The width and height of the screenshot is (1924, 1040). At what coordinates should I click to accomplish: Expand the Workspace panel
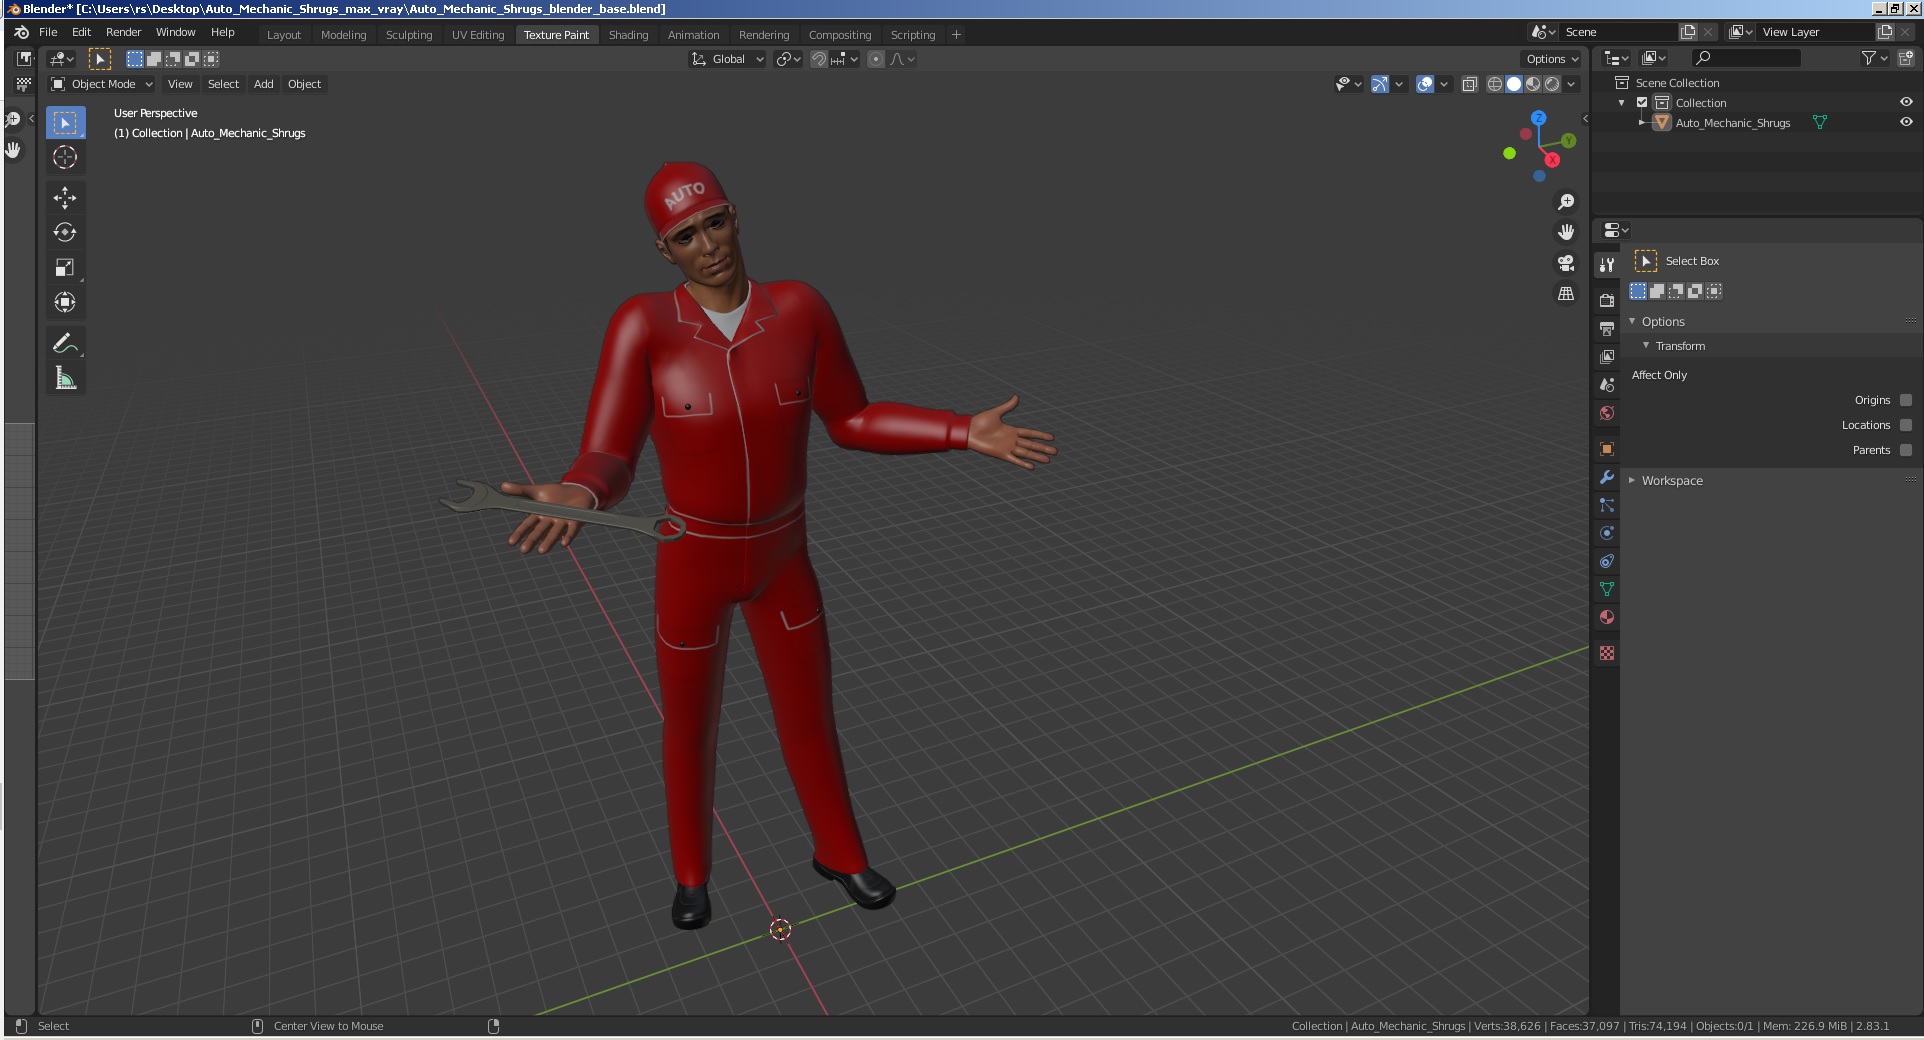[x=1672, y=480]
